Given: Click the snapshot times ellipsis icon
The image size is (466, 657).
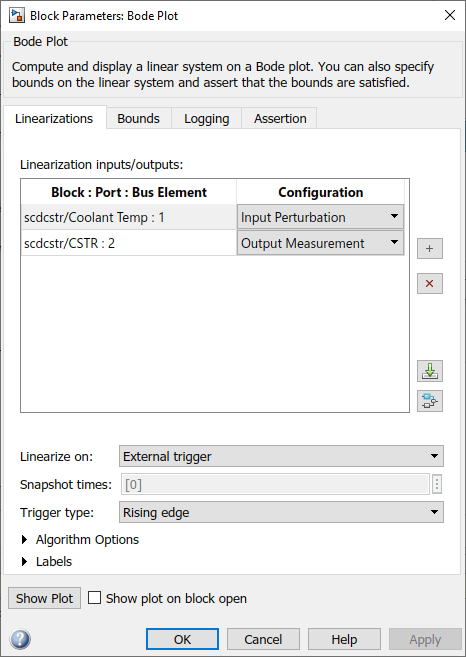Looking at the screenshot, I should [437, 485].
